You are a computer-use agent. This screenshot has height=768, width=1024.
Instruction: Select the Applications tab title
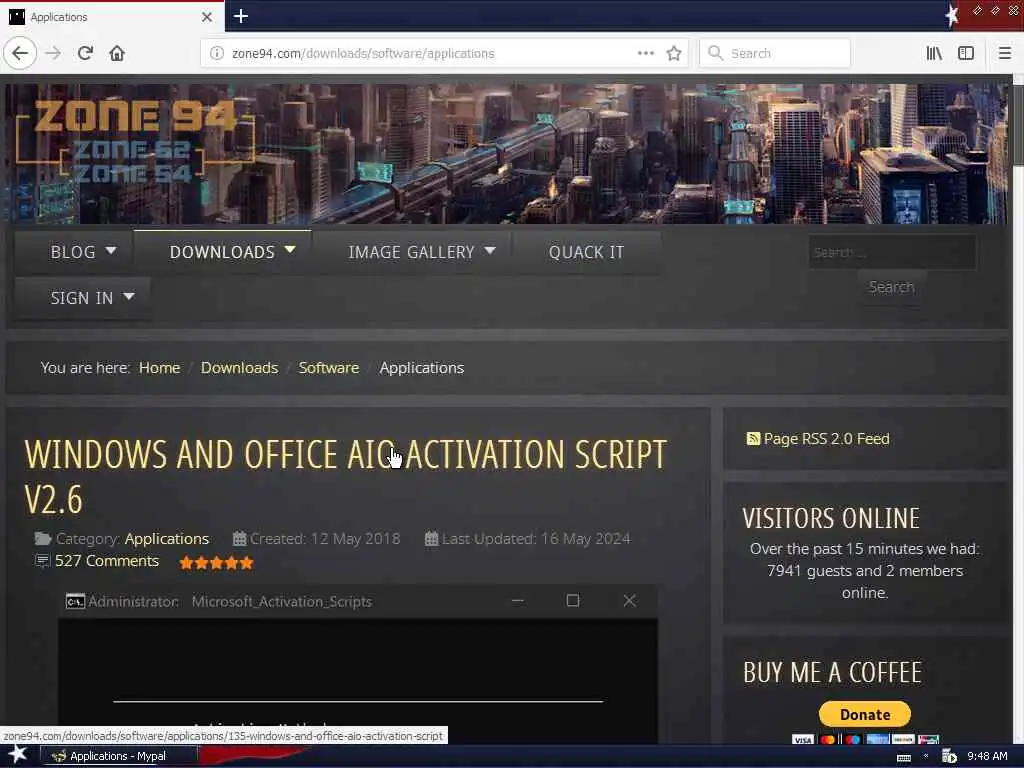[x=59, y=17]
